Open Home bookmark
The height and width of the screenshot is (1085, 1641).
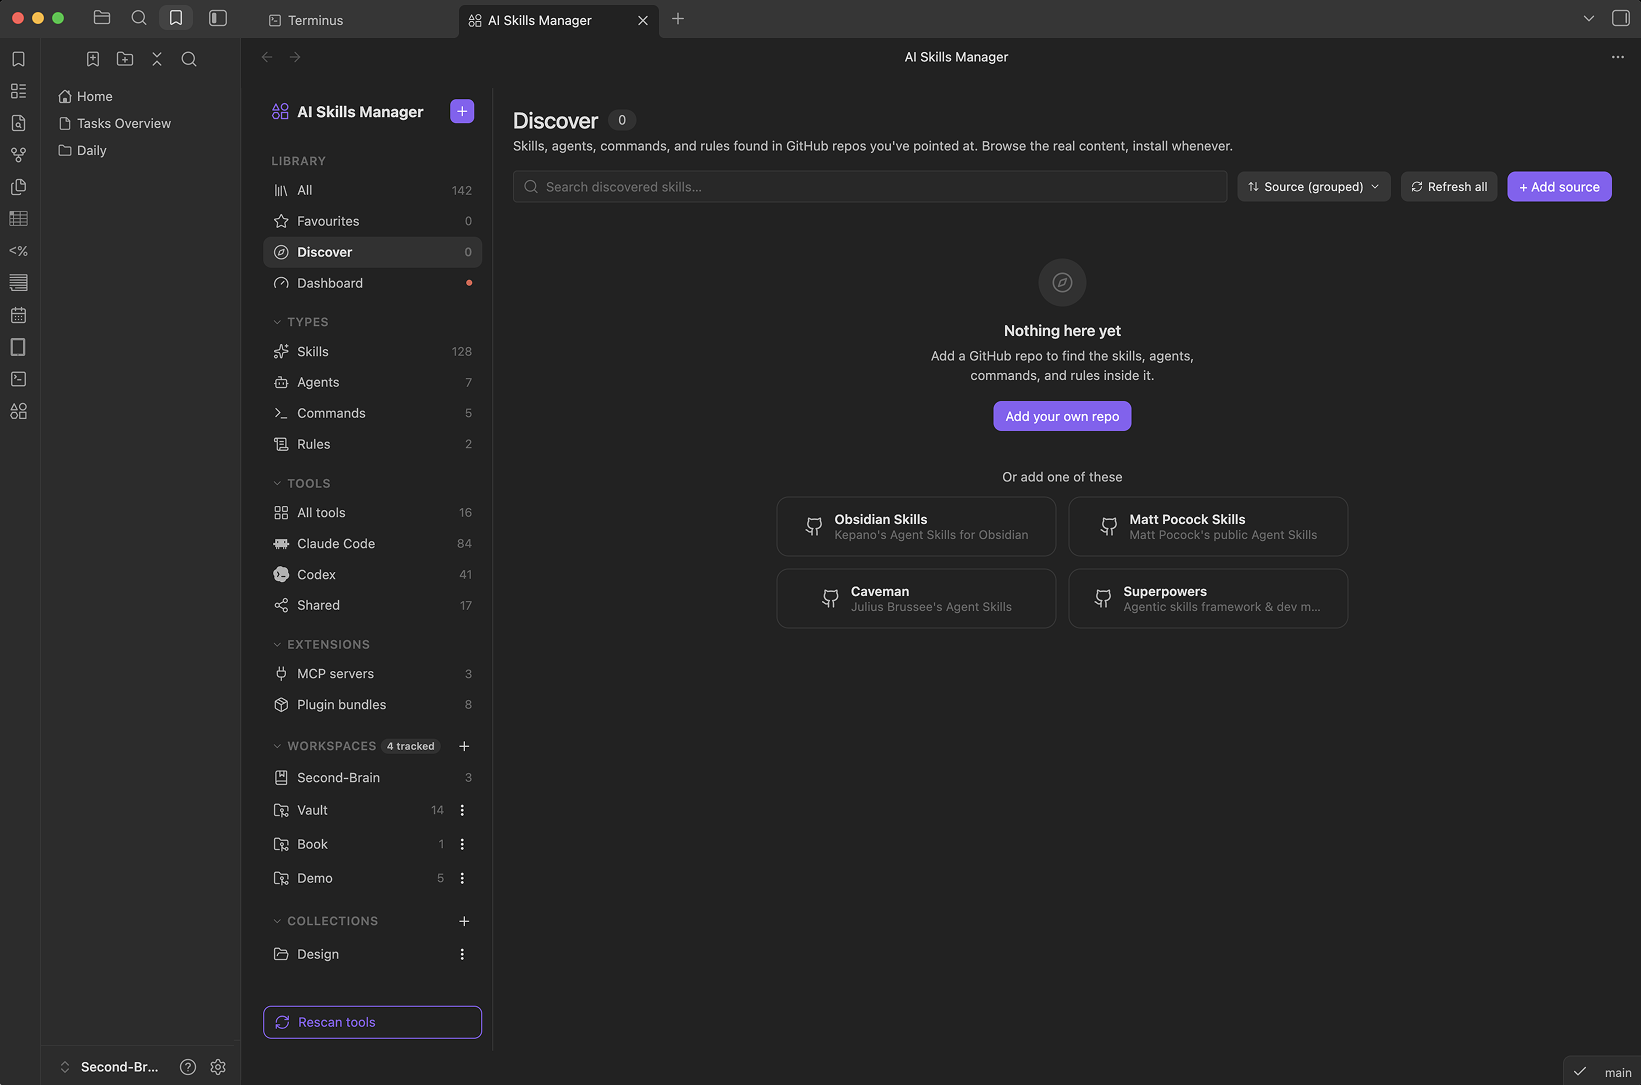pyautogui.click(x=85, y=96)
